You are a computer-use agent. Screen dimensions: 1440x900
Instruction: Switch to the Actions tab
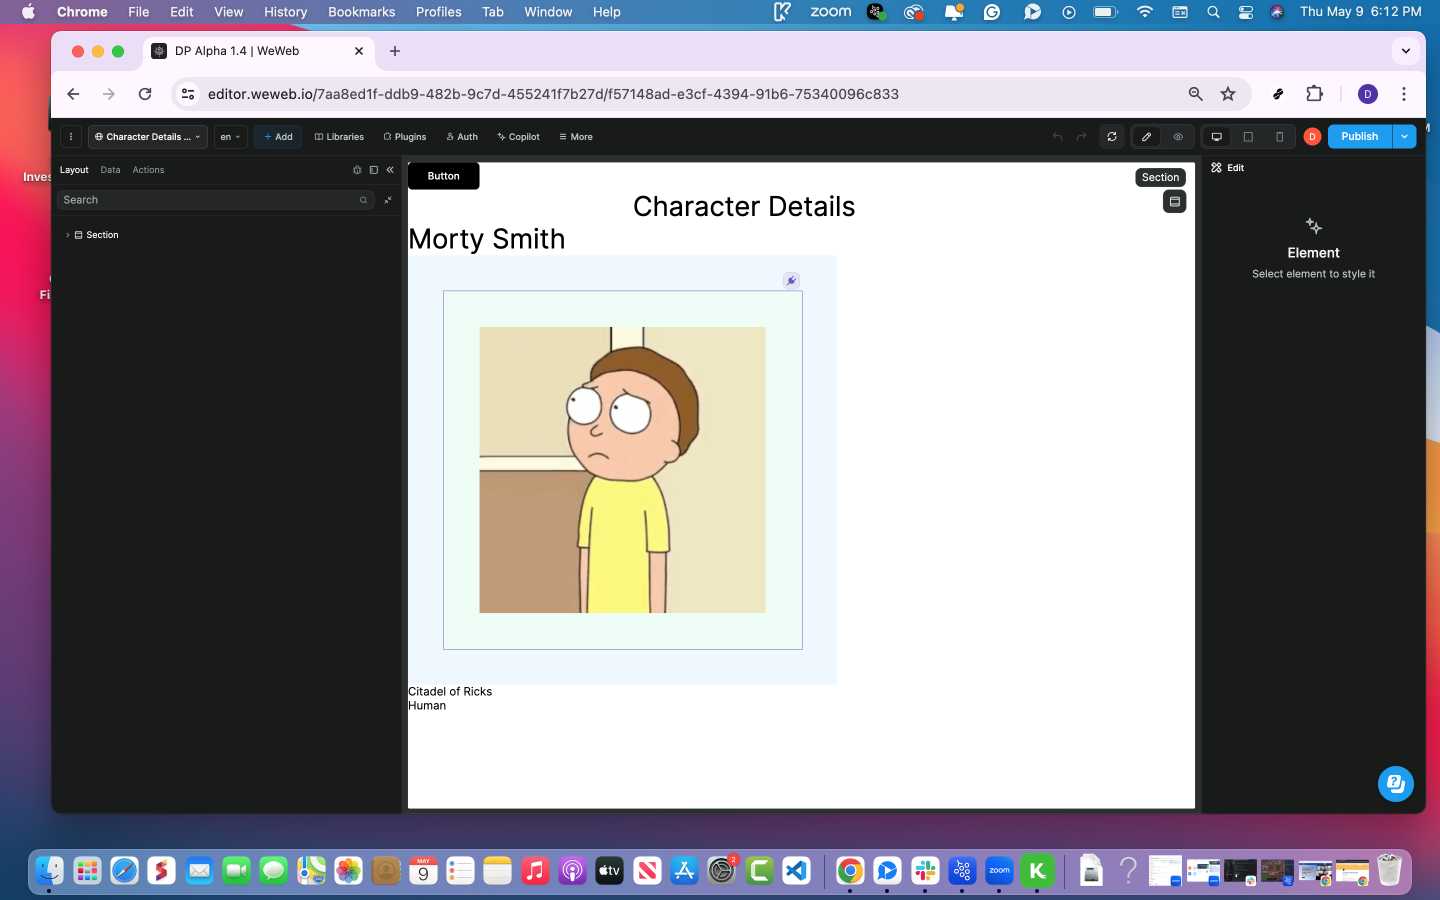148,170
